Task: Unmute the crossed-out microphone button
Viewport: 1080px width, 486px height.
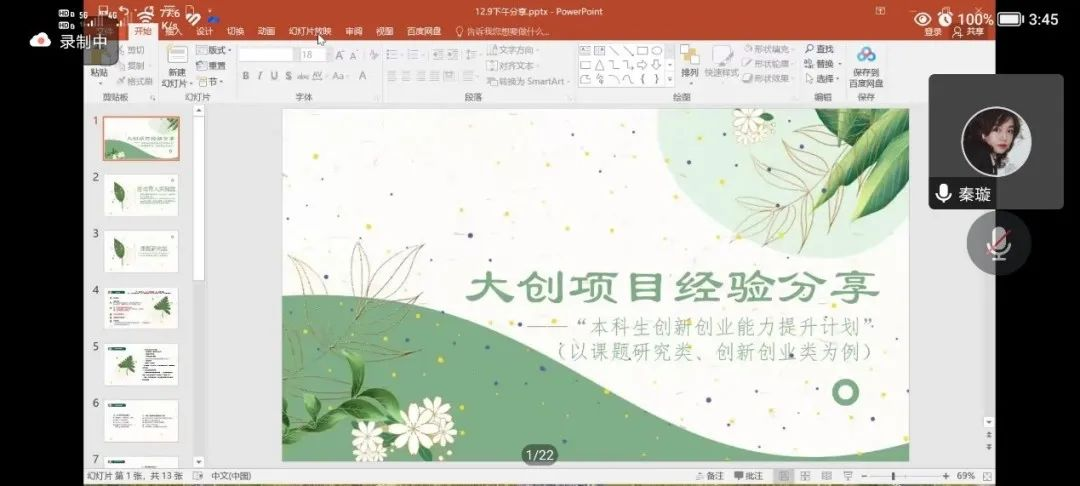Action: click(998, 243)
